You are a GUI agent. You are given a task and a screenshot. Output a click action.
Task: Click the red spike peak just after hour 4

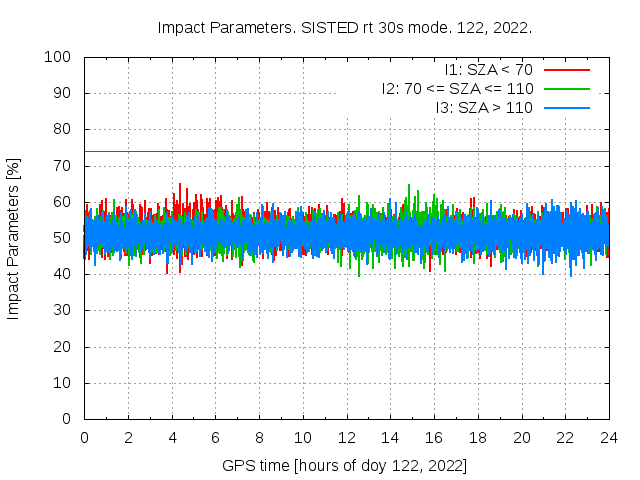pos(180,187)
